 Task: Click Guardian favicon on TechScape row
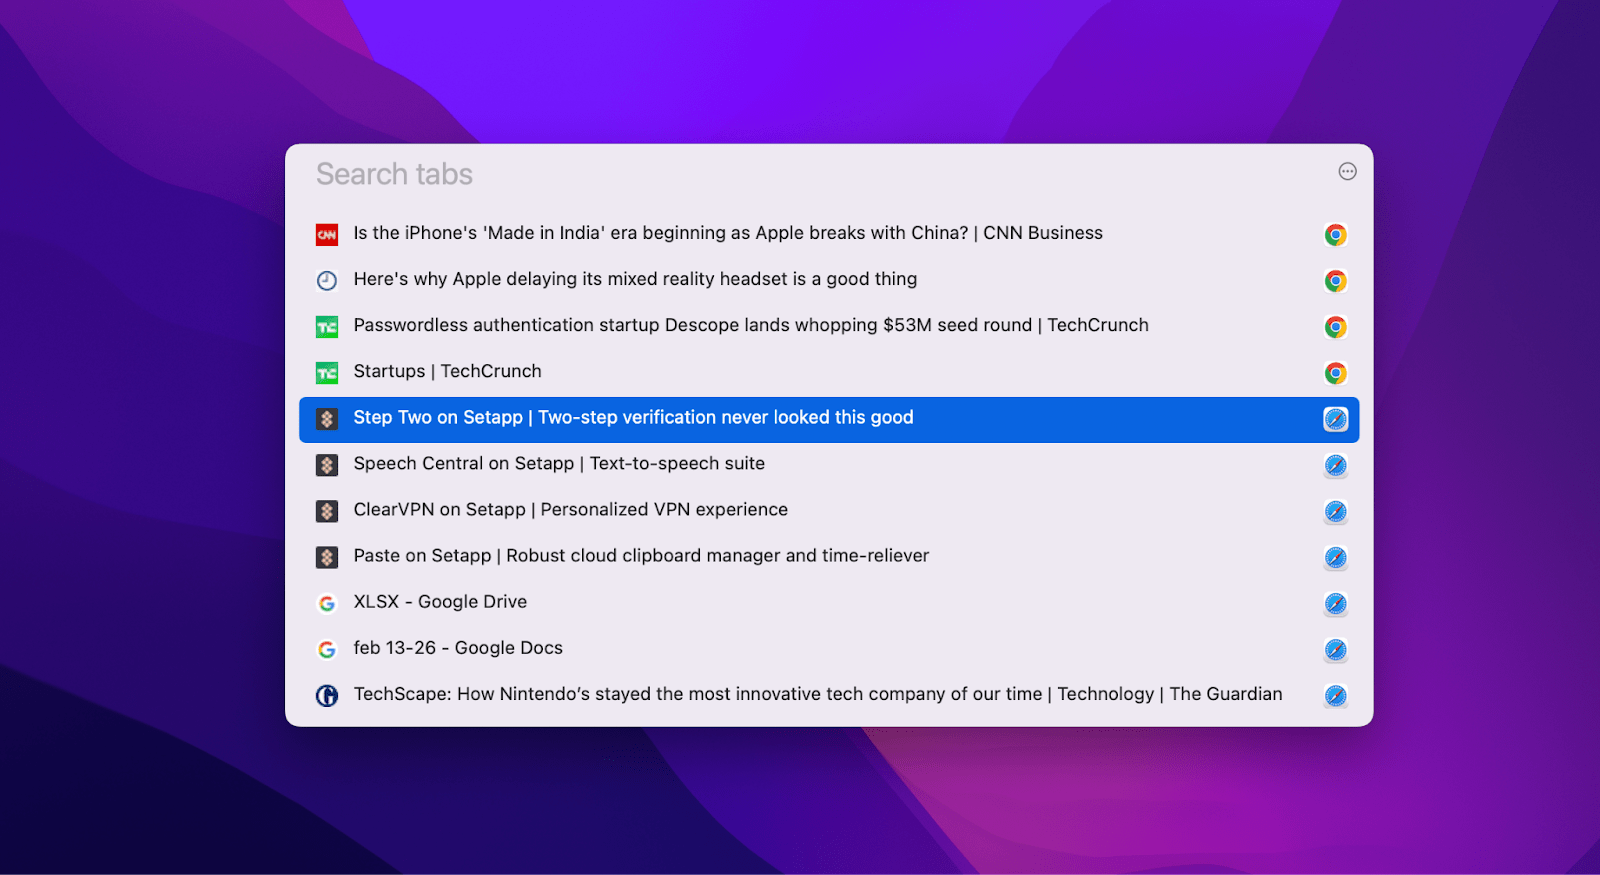click(x=327, y=696)
